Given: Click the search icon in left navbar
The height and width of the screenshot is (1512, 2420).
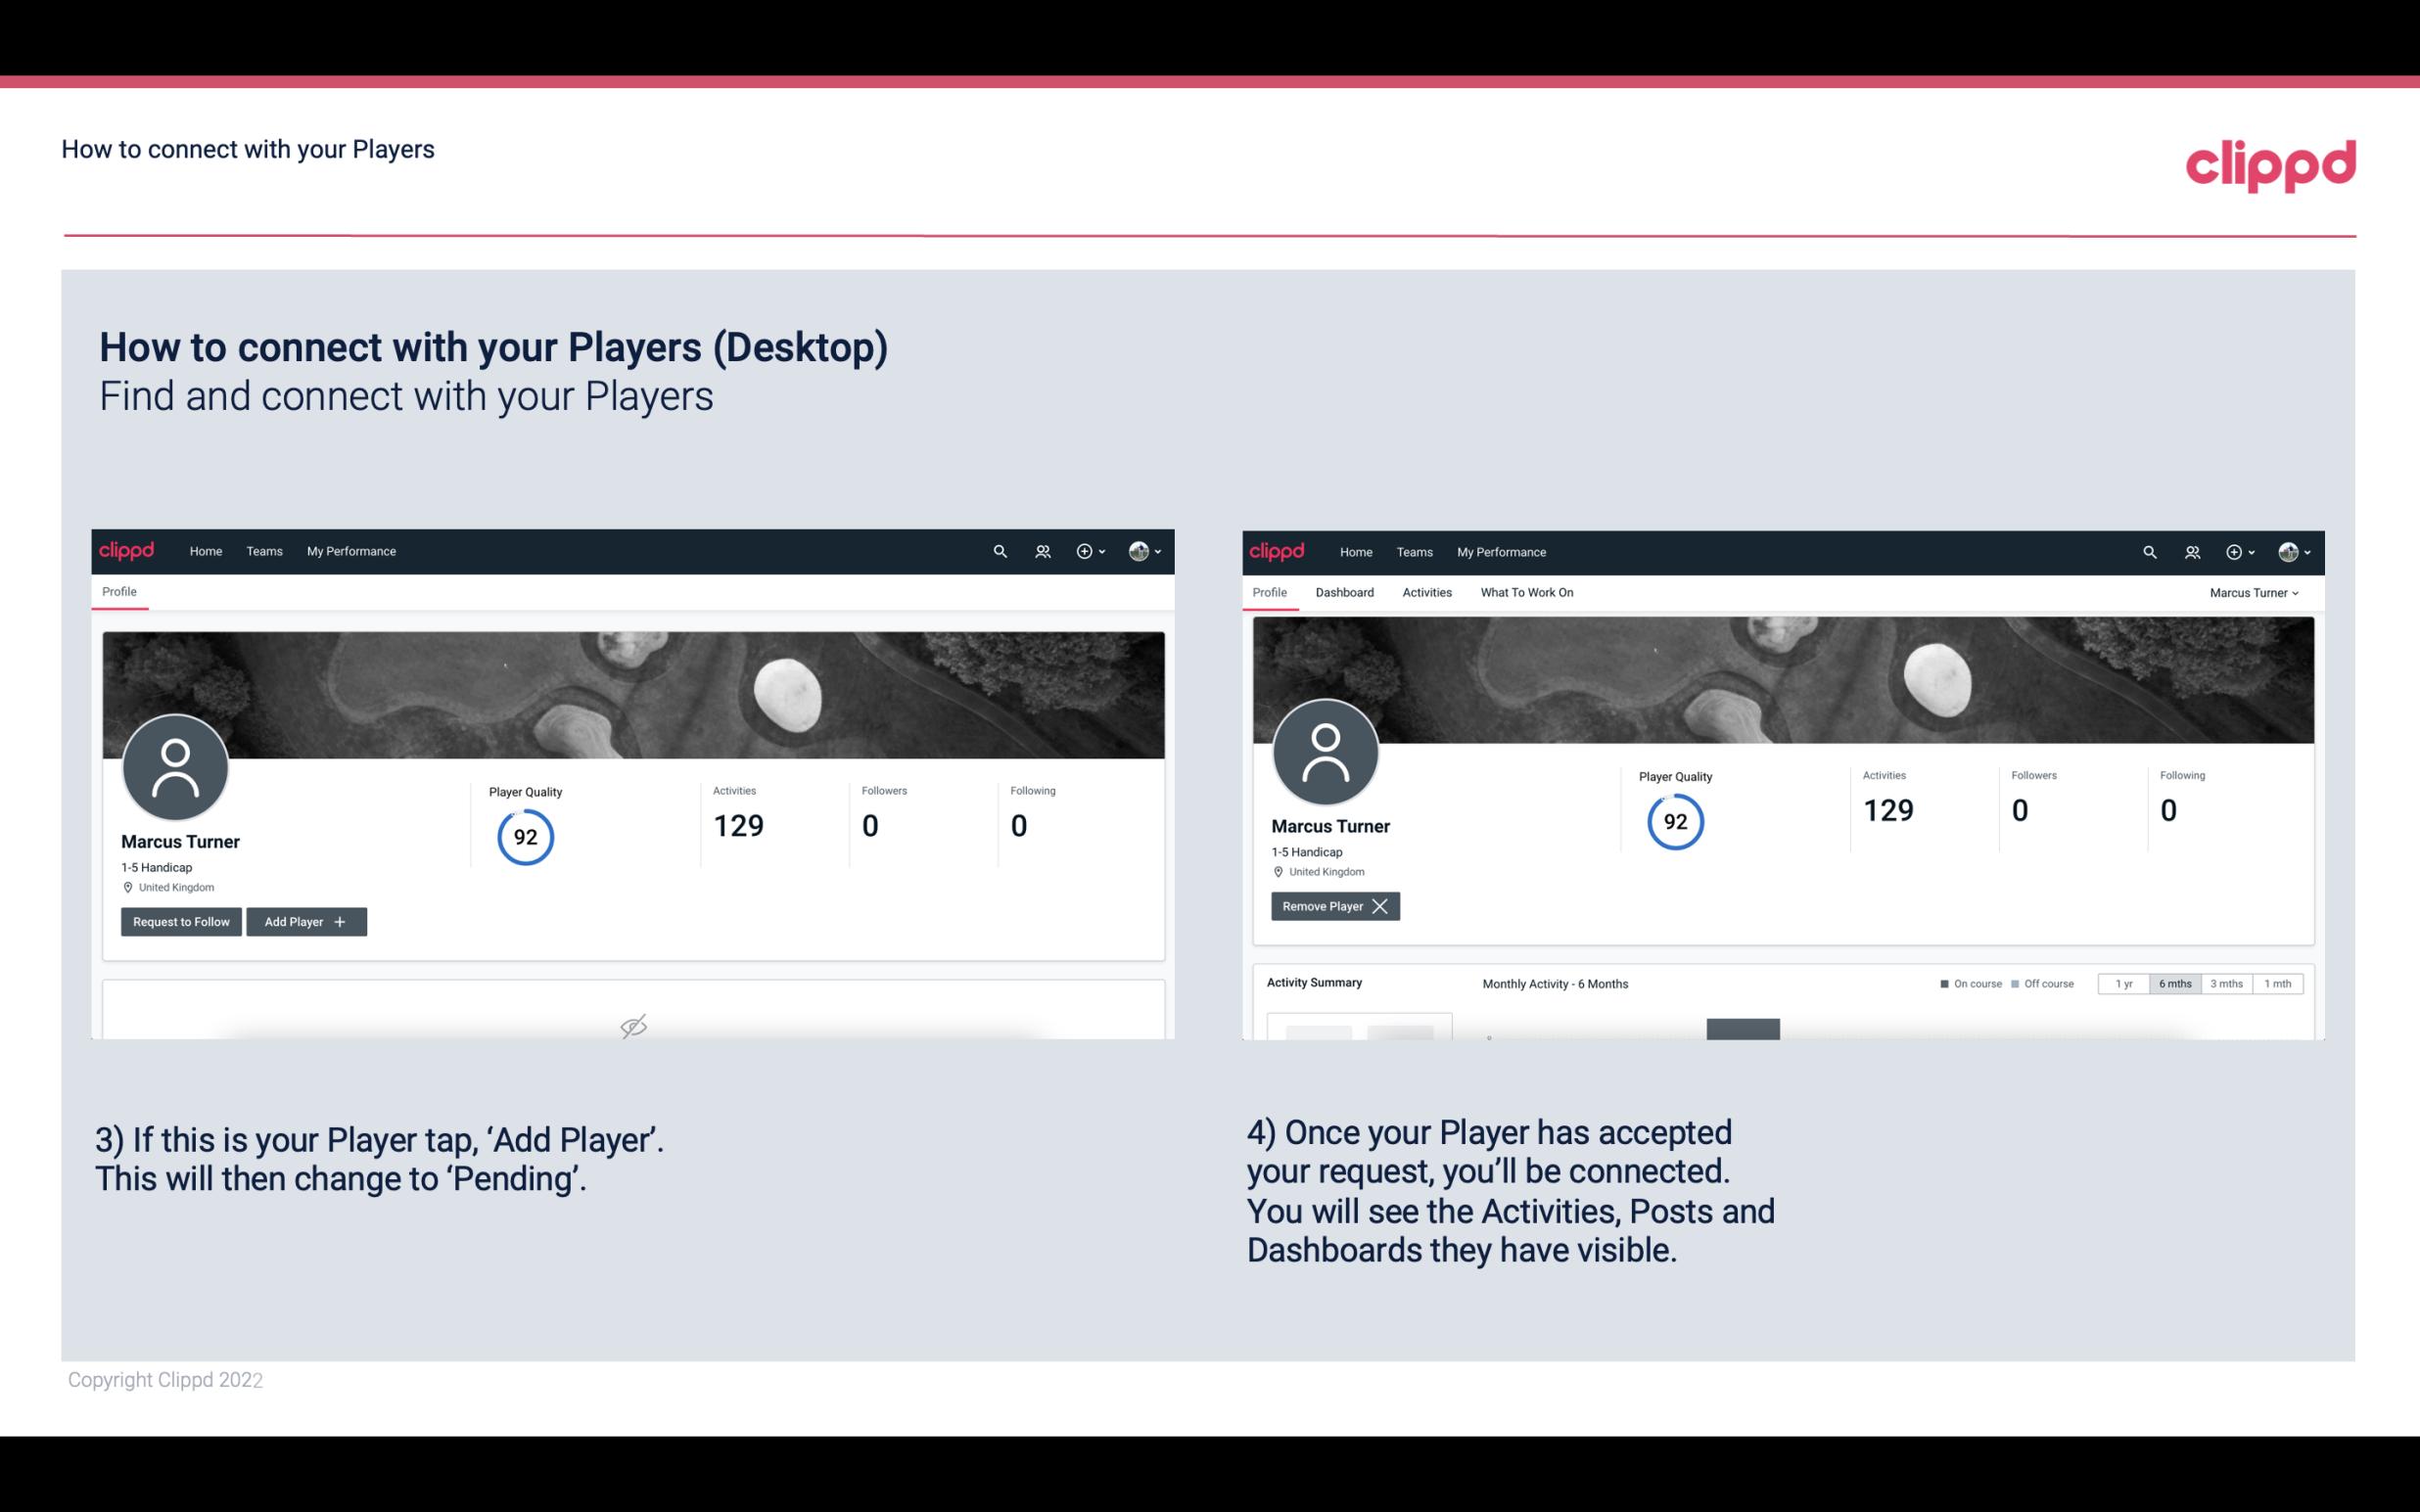Looking at the screenshot, I should [x=999, y=550].
